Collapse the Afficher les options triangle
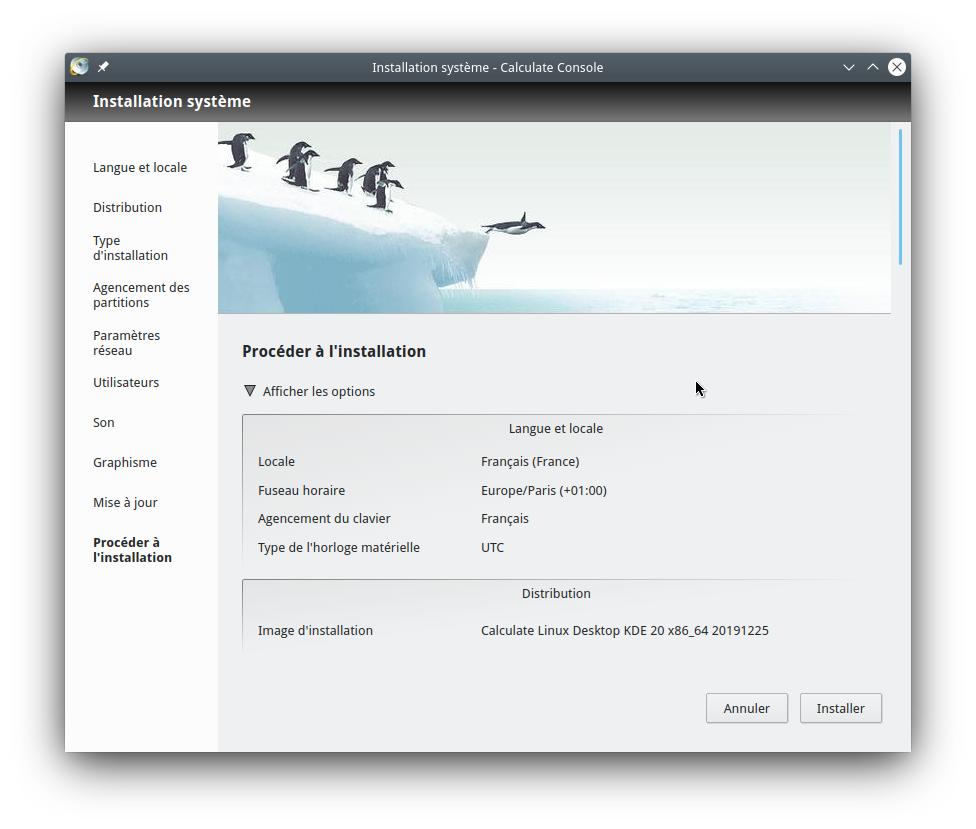This screenshot has width=976, height=829. tap(250, 391)
